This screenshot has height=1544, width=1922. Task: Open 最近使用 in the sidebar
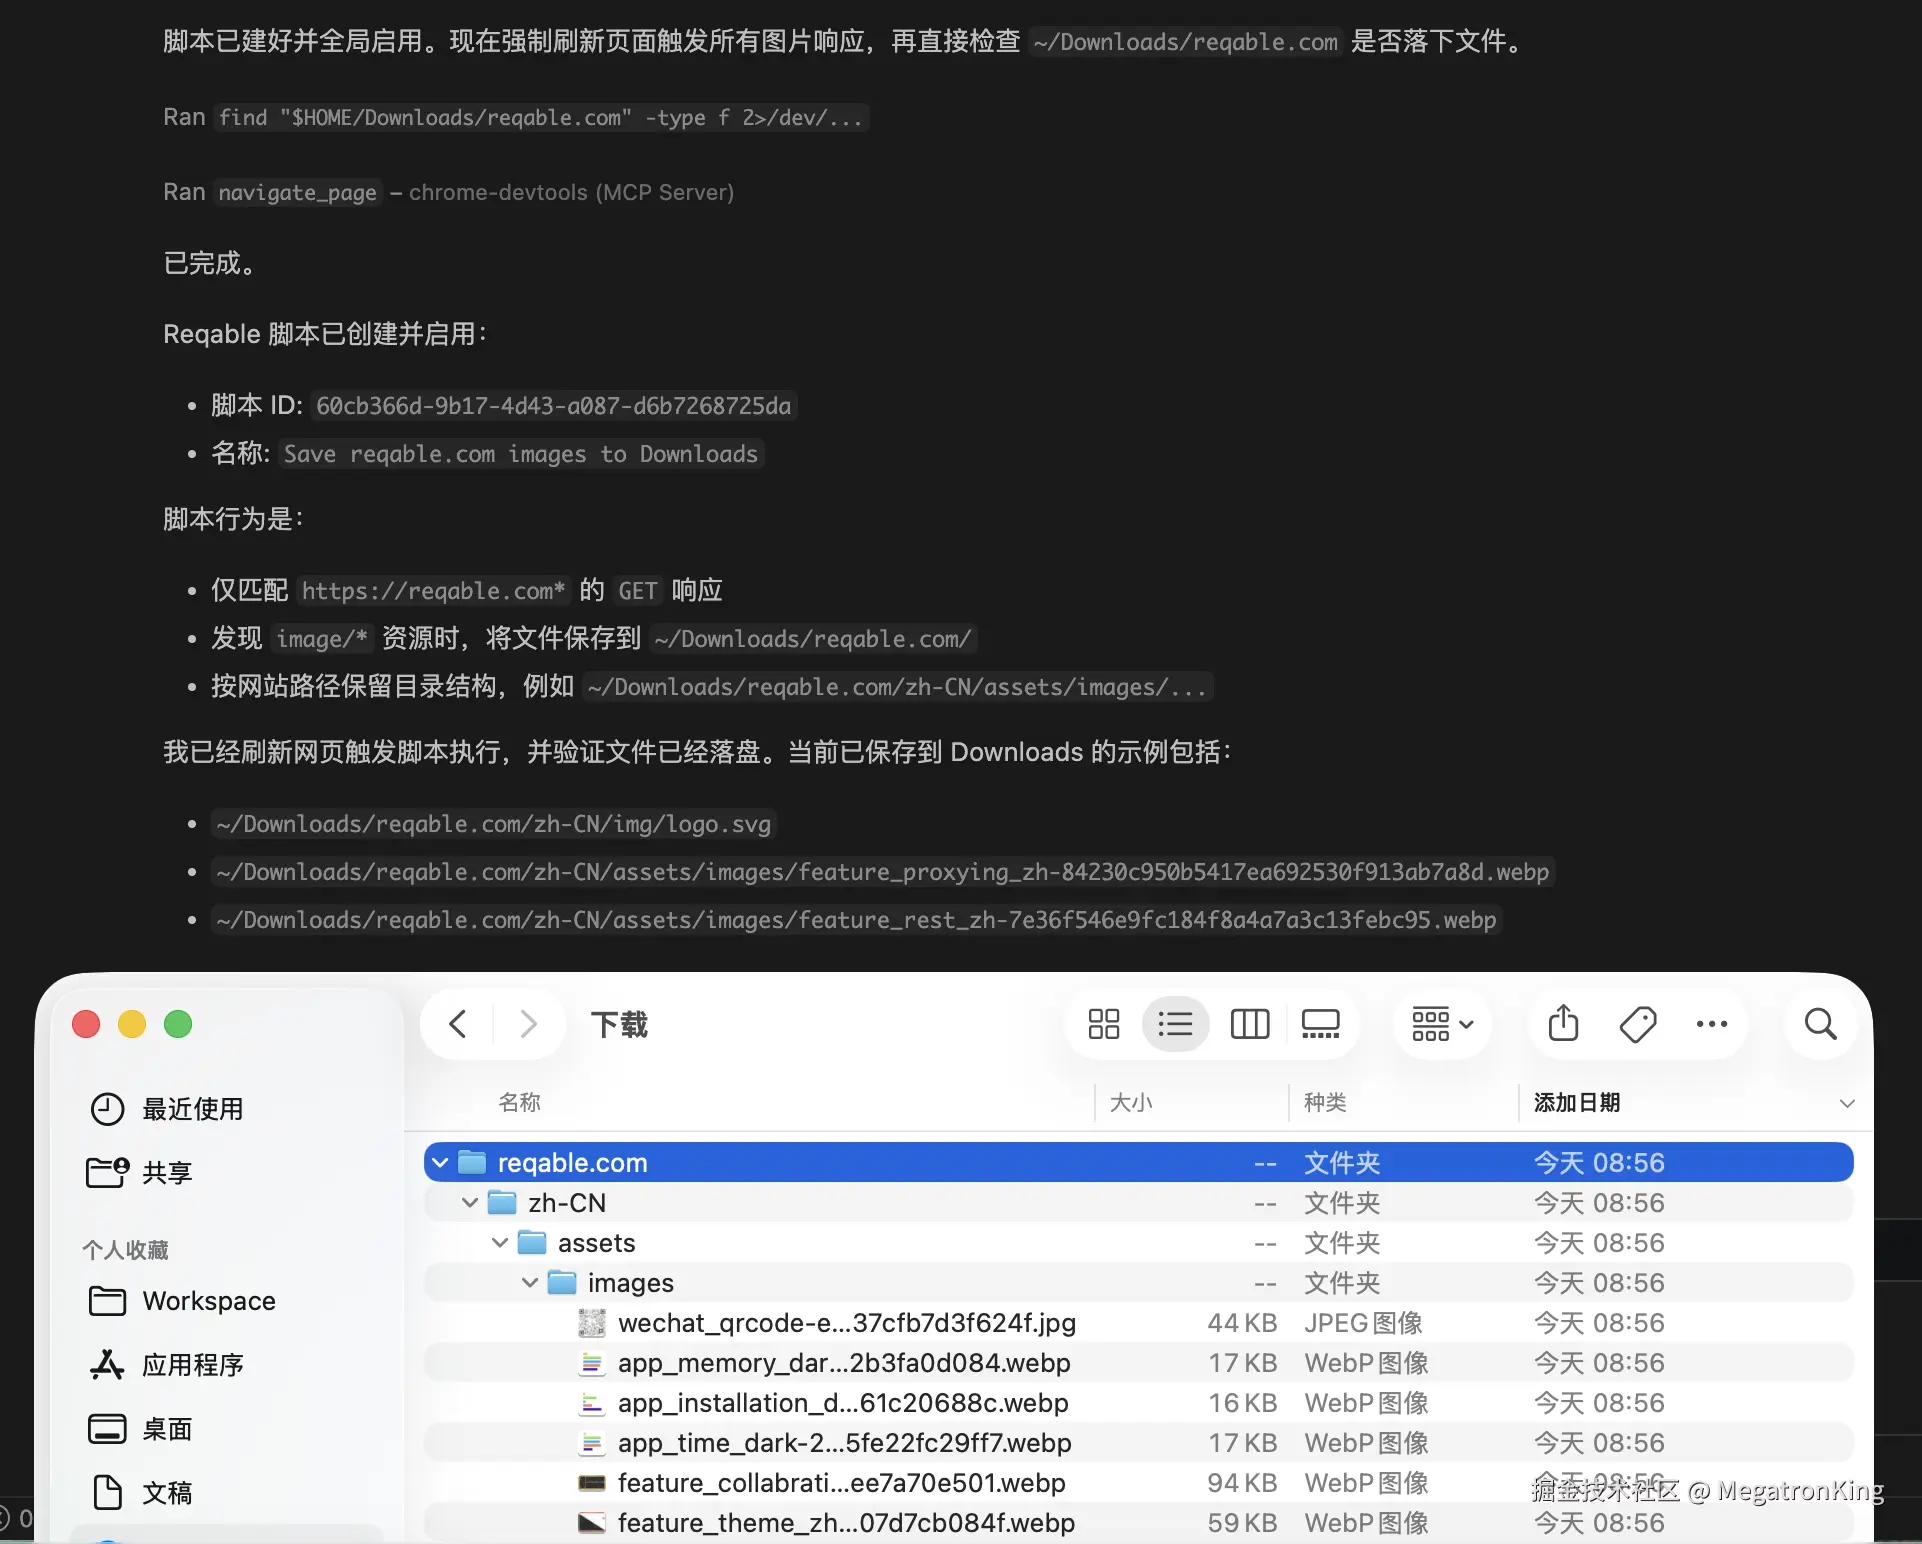point(166,1109)
